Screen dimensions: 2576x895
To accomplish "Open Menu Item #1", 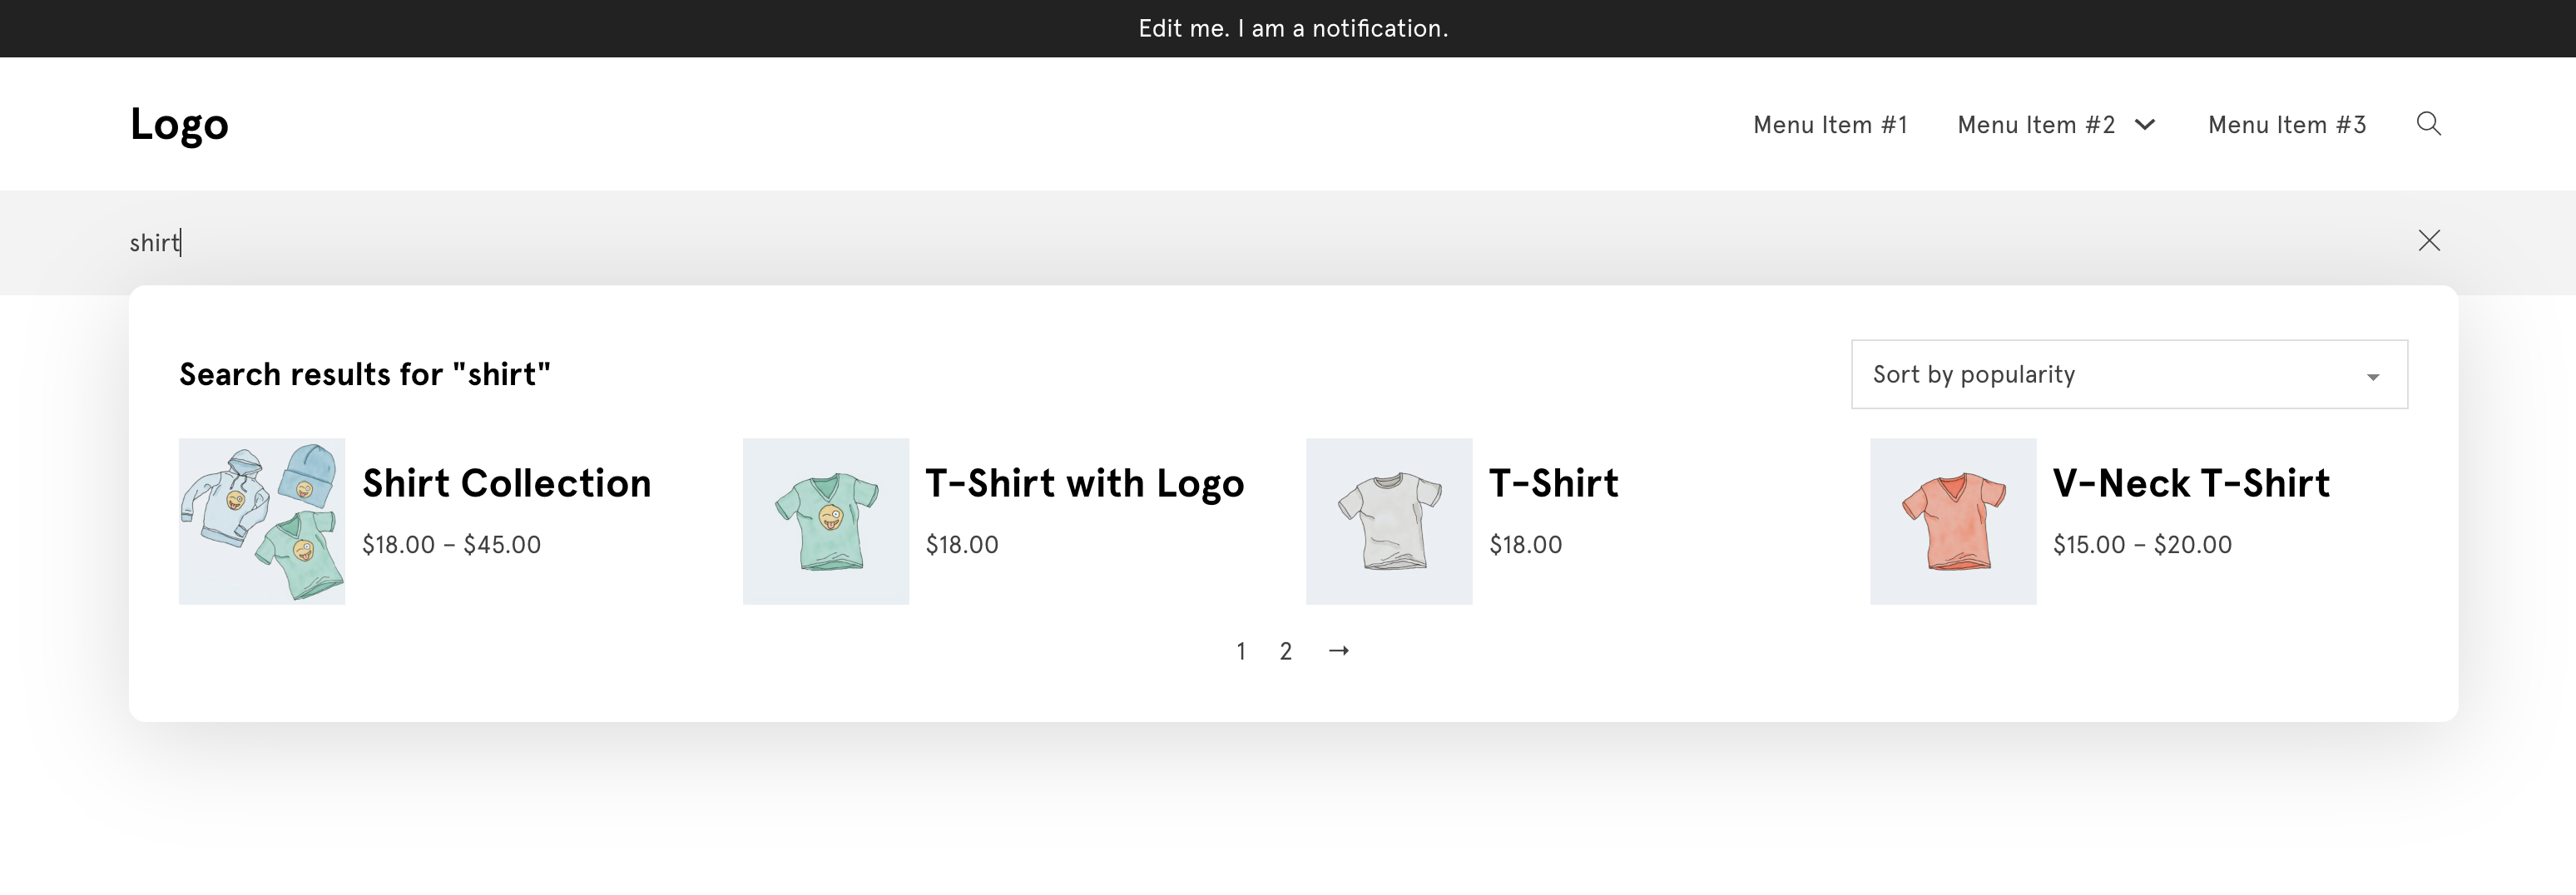I will click(x=1830, y=125).
